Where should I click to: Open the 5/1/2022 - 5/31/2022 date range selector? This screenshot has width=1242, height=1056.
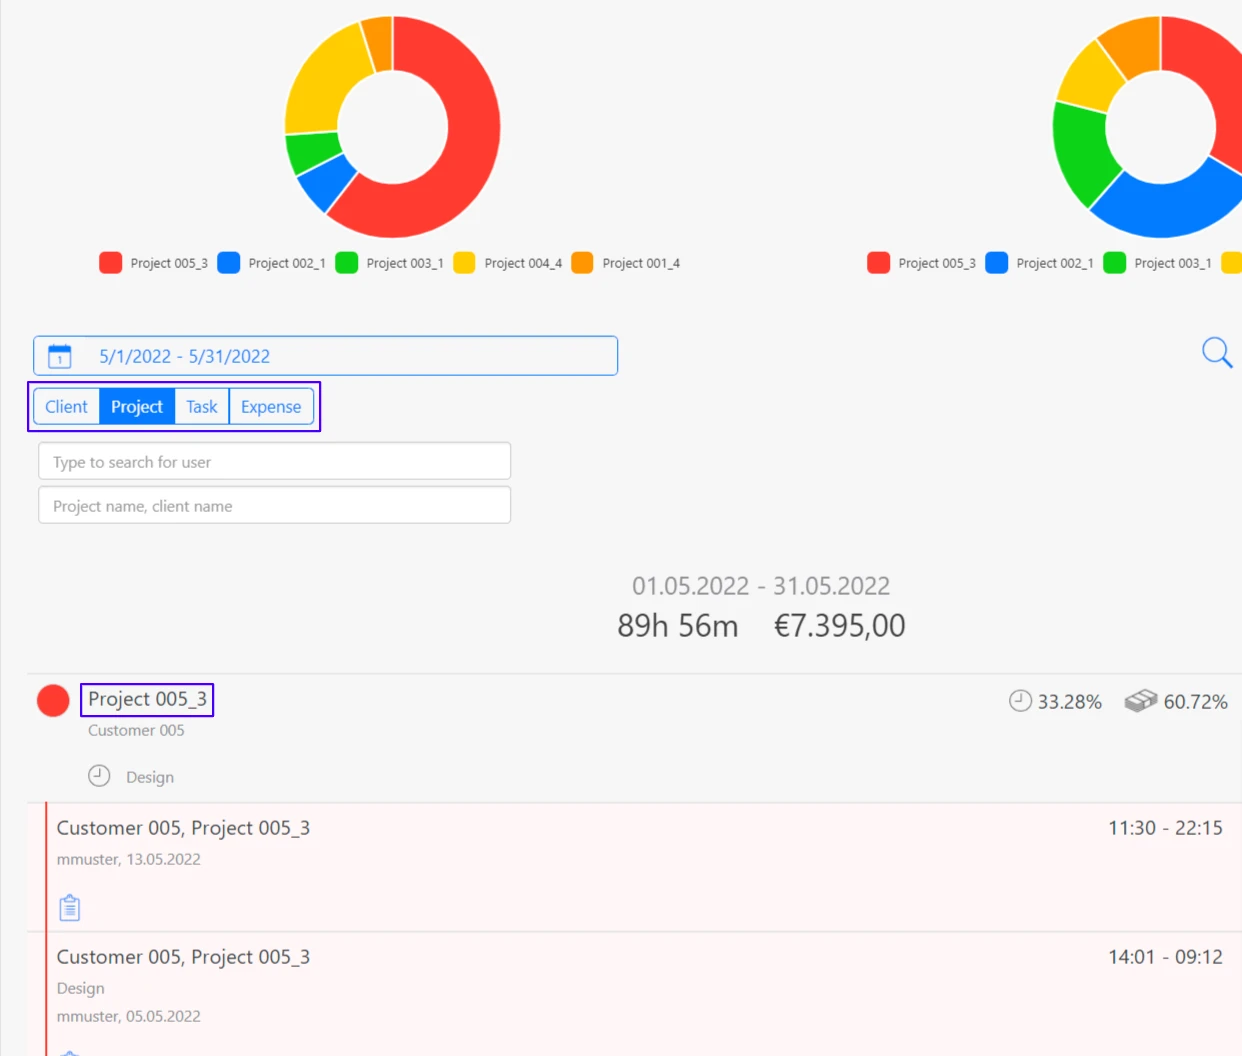pos(325,355)
